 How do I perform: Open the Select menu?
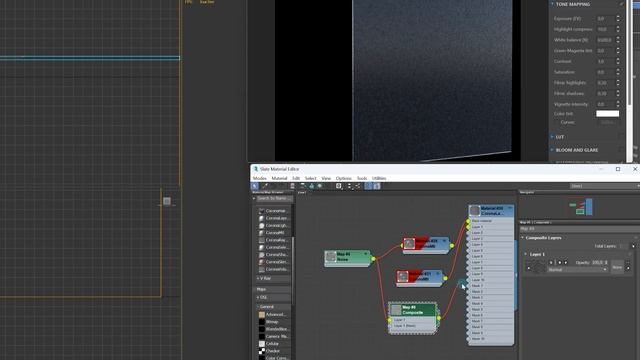pyautogui.click(x=311, y=178)
